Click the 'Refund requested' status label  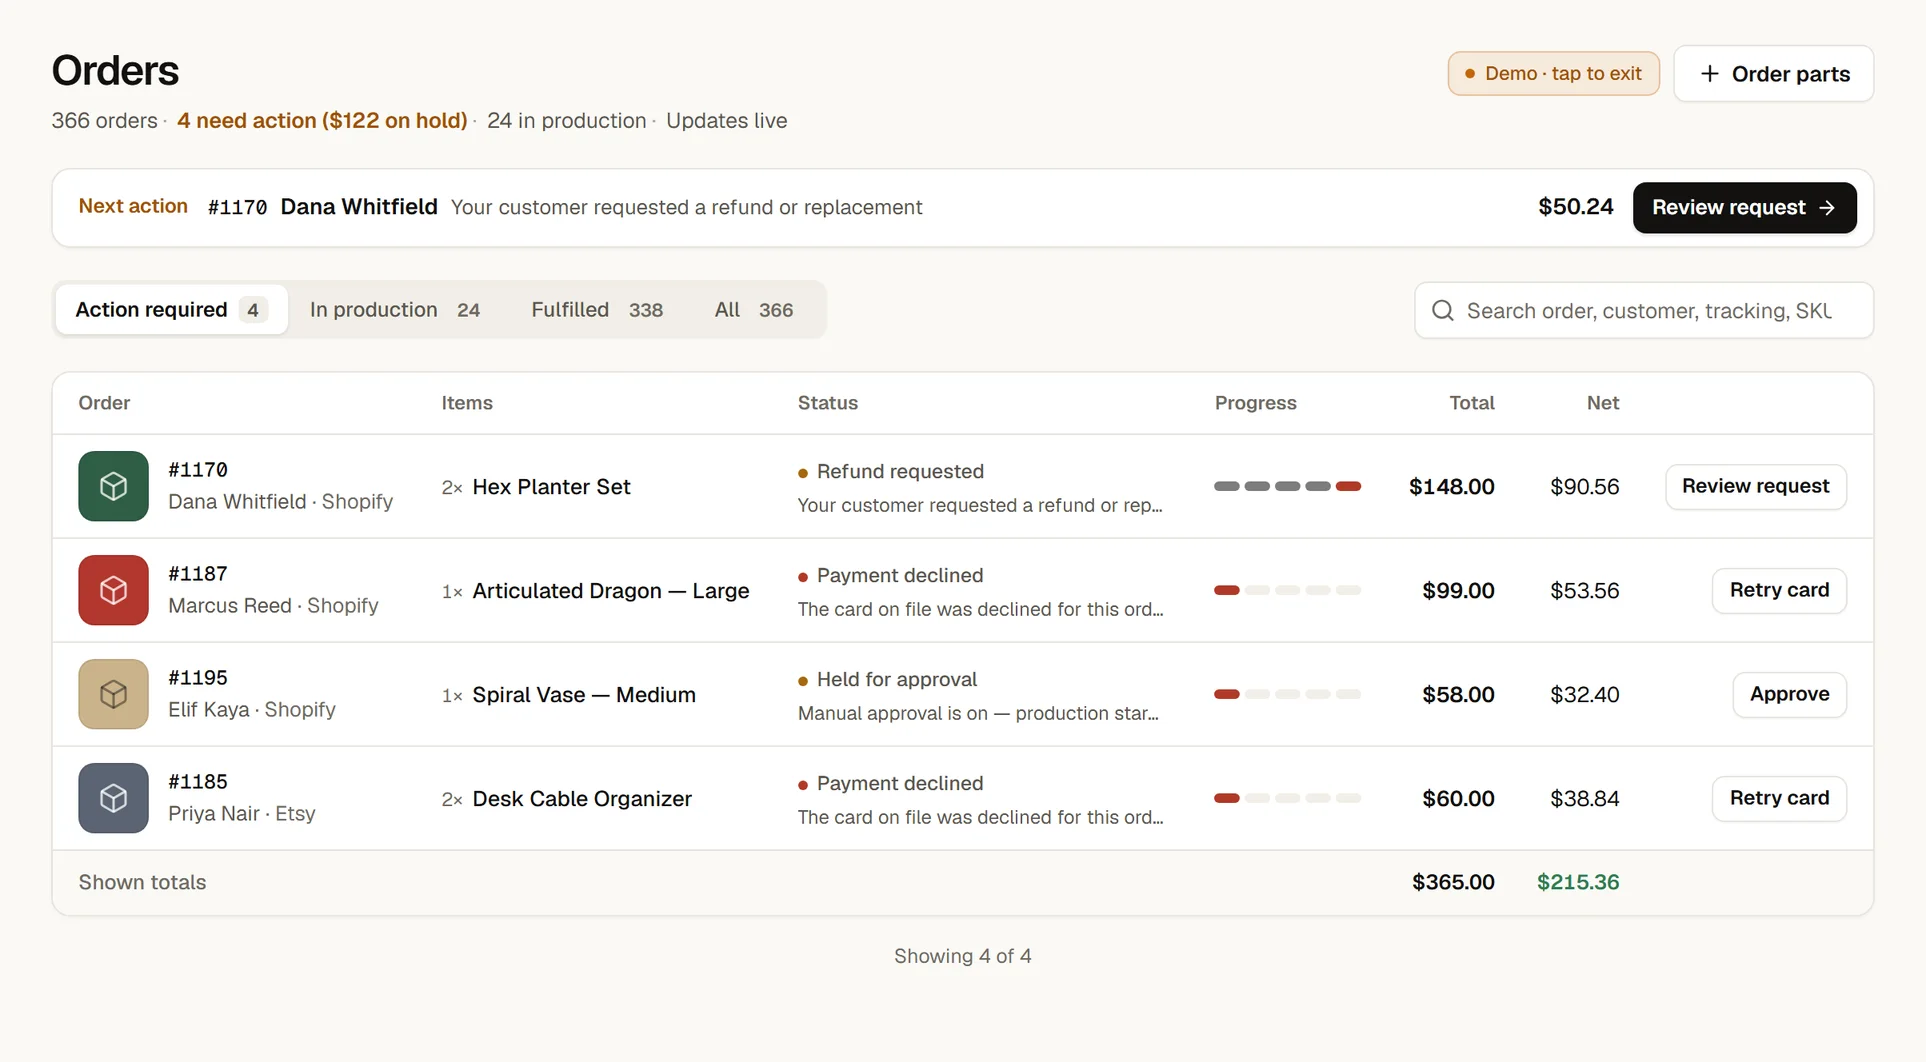900,472
